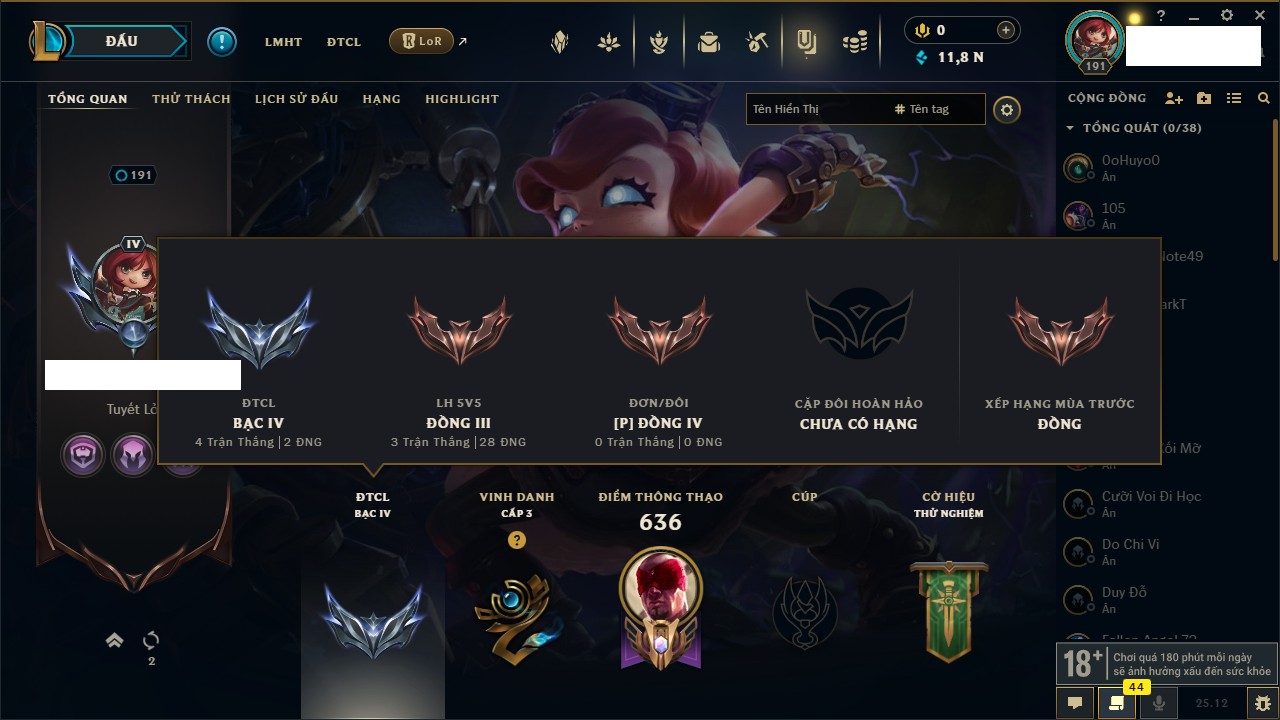Switch to the THỬ THÁCH tab
Image resolution: width=1280 pixels, height=720 pixels.
tap(191, 99)
